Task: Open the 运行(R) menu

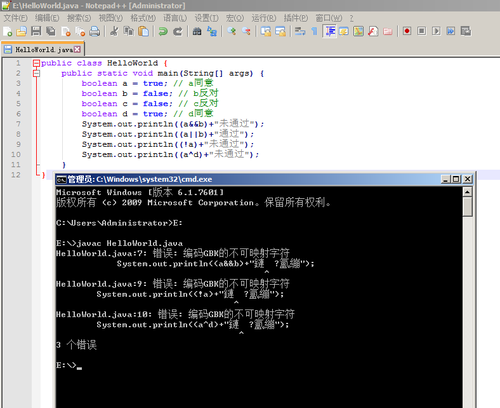Action: pyautogui.click(x=264, y=18)
